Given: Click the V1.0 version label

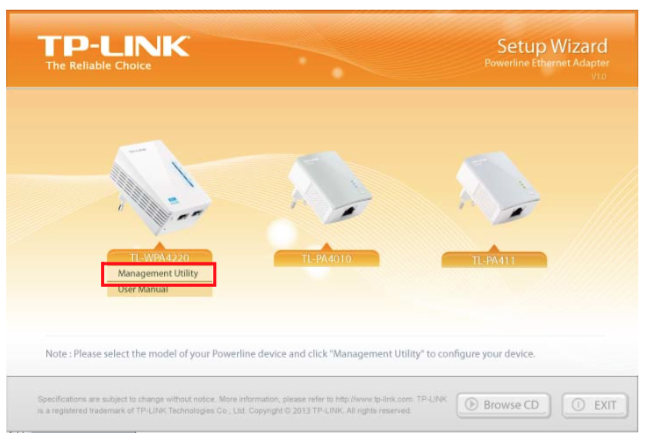Looking at the screenshot, I should 599,77.
